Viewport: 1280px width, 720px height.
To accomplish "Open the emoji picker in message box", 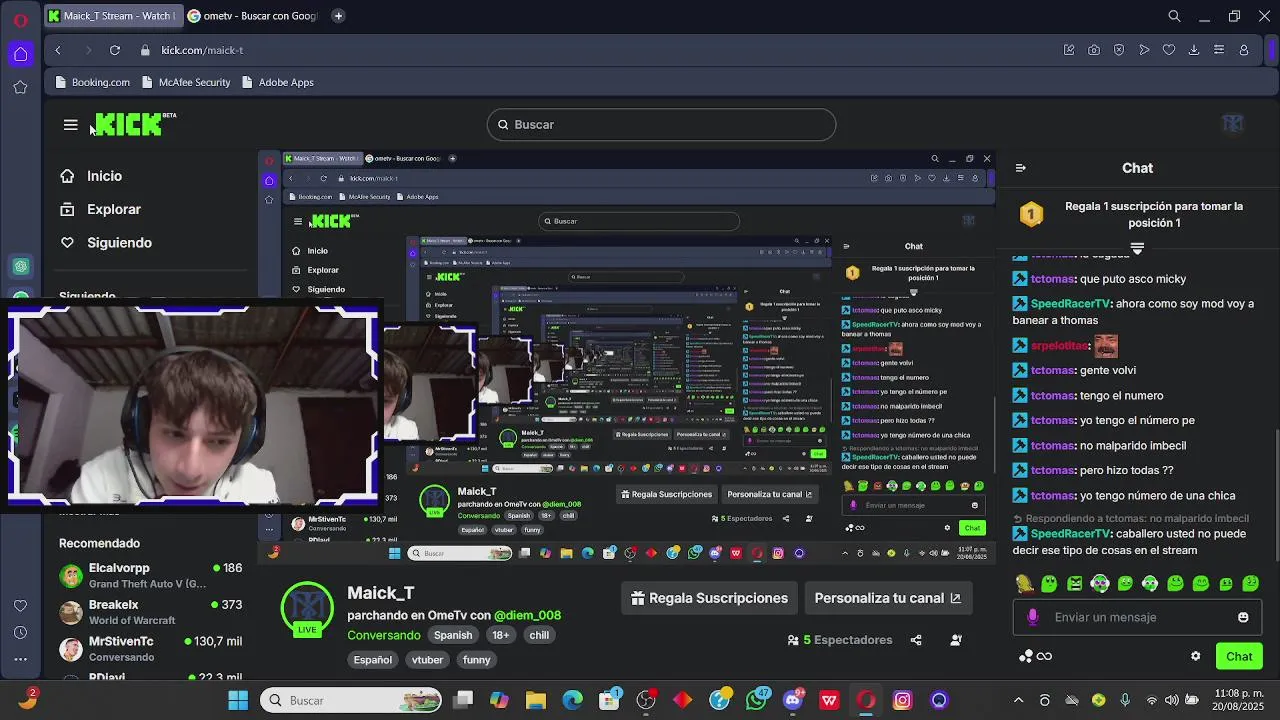I will pos(1243,617).
